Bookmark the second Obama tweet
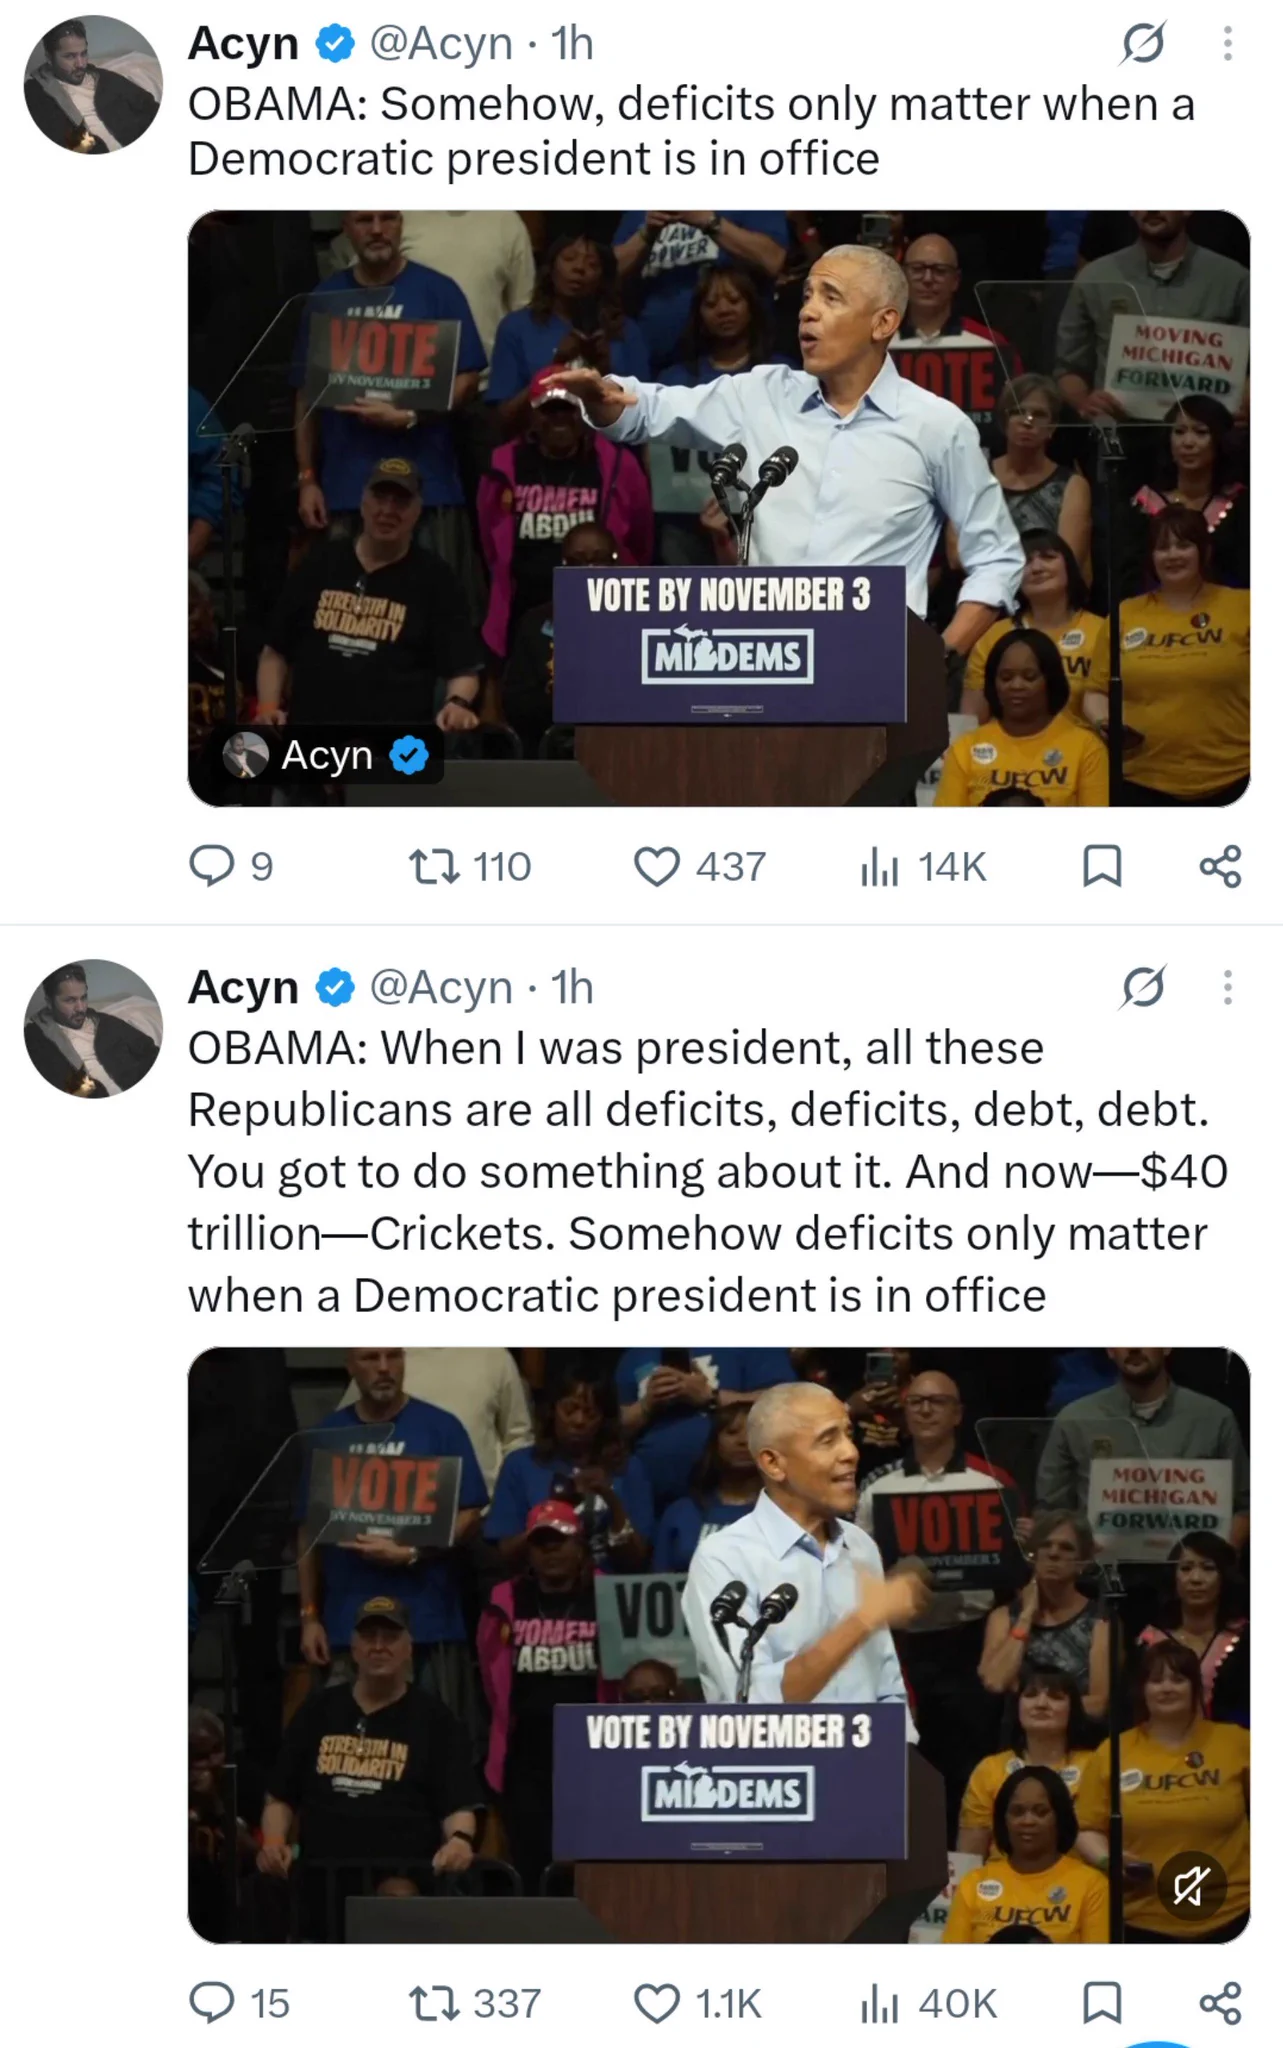The height and width of the screenshot is (2048, 1283). point(1102,2004)
